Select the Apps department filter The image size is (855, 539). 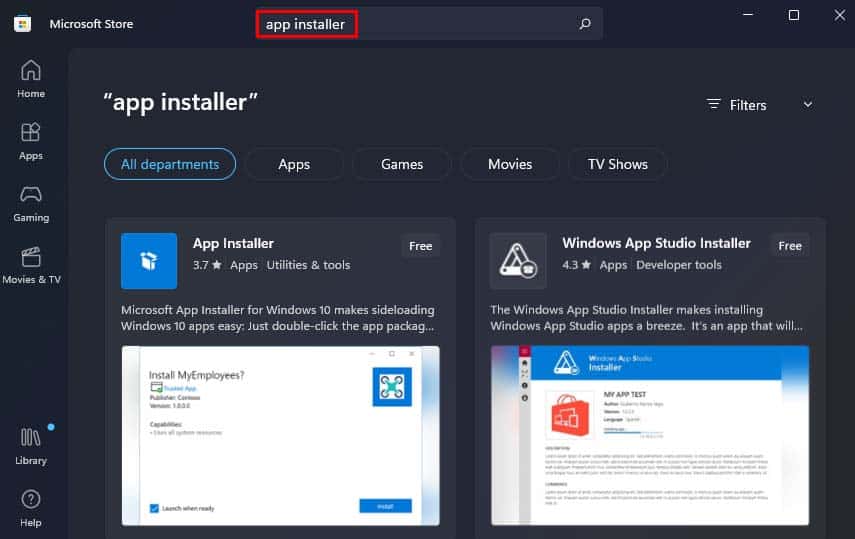click(x=294, y=164)
